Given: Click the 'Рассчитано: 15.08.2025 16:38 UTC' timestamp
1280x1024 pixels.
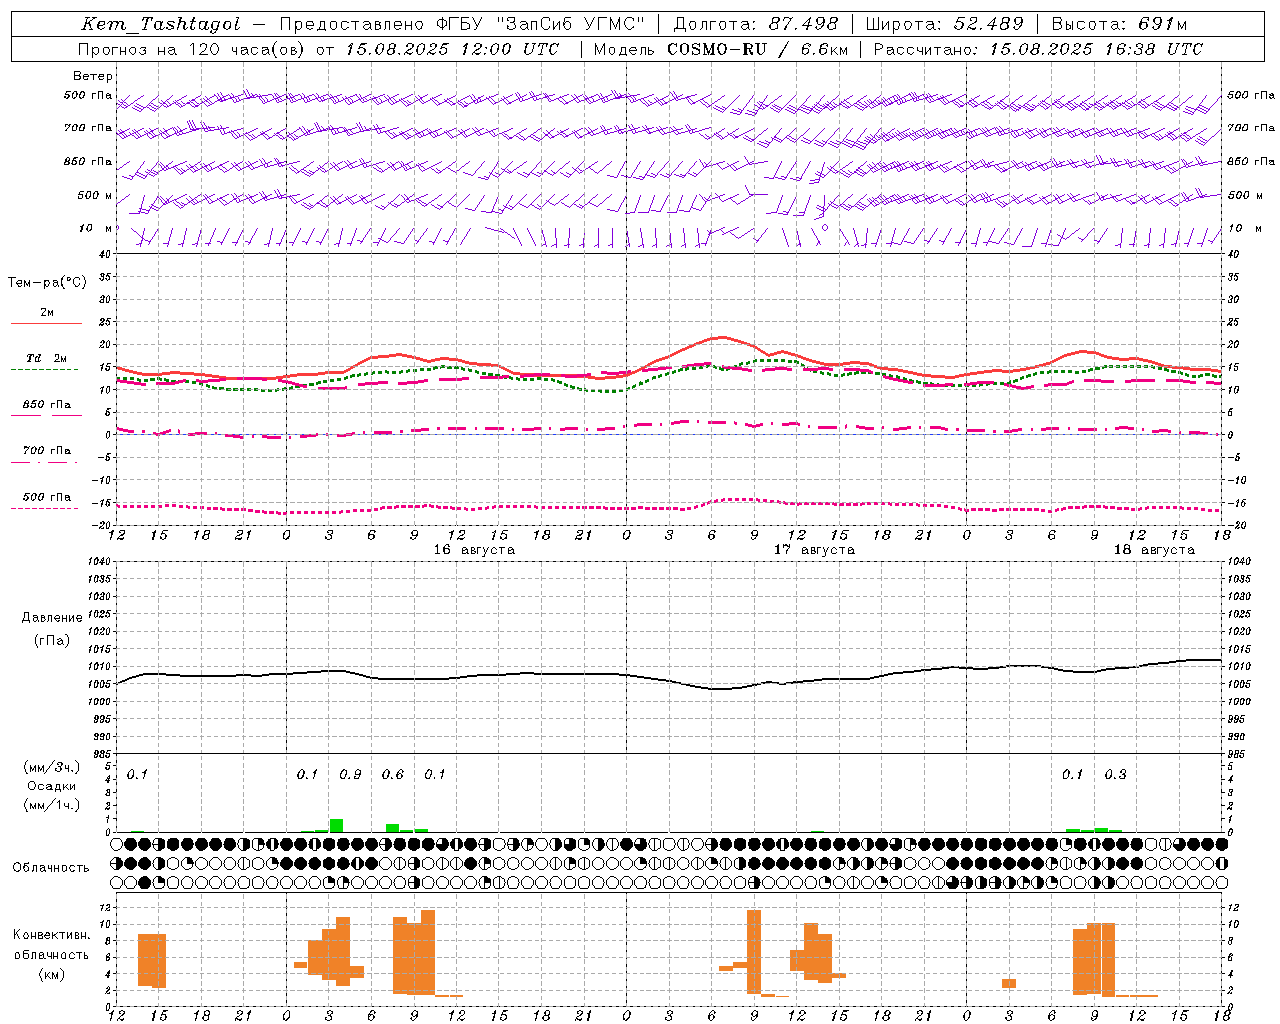Looking at the screenshot, I should pyautogui.click(x=1038, y=49).
